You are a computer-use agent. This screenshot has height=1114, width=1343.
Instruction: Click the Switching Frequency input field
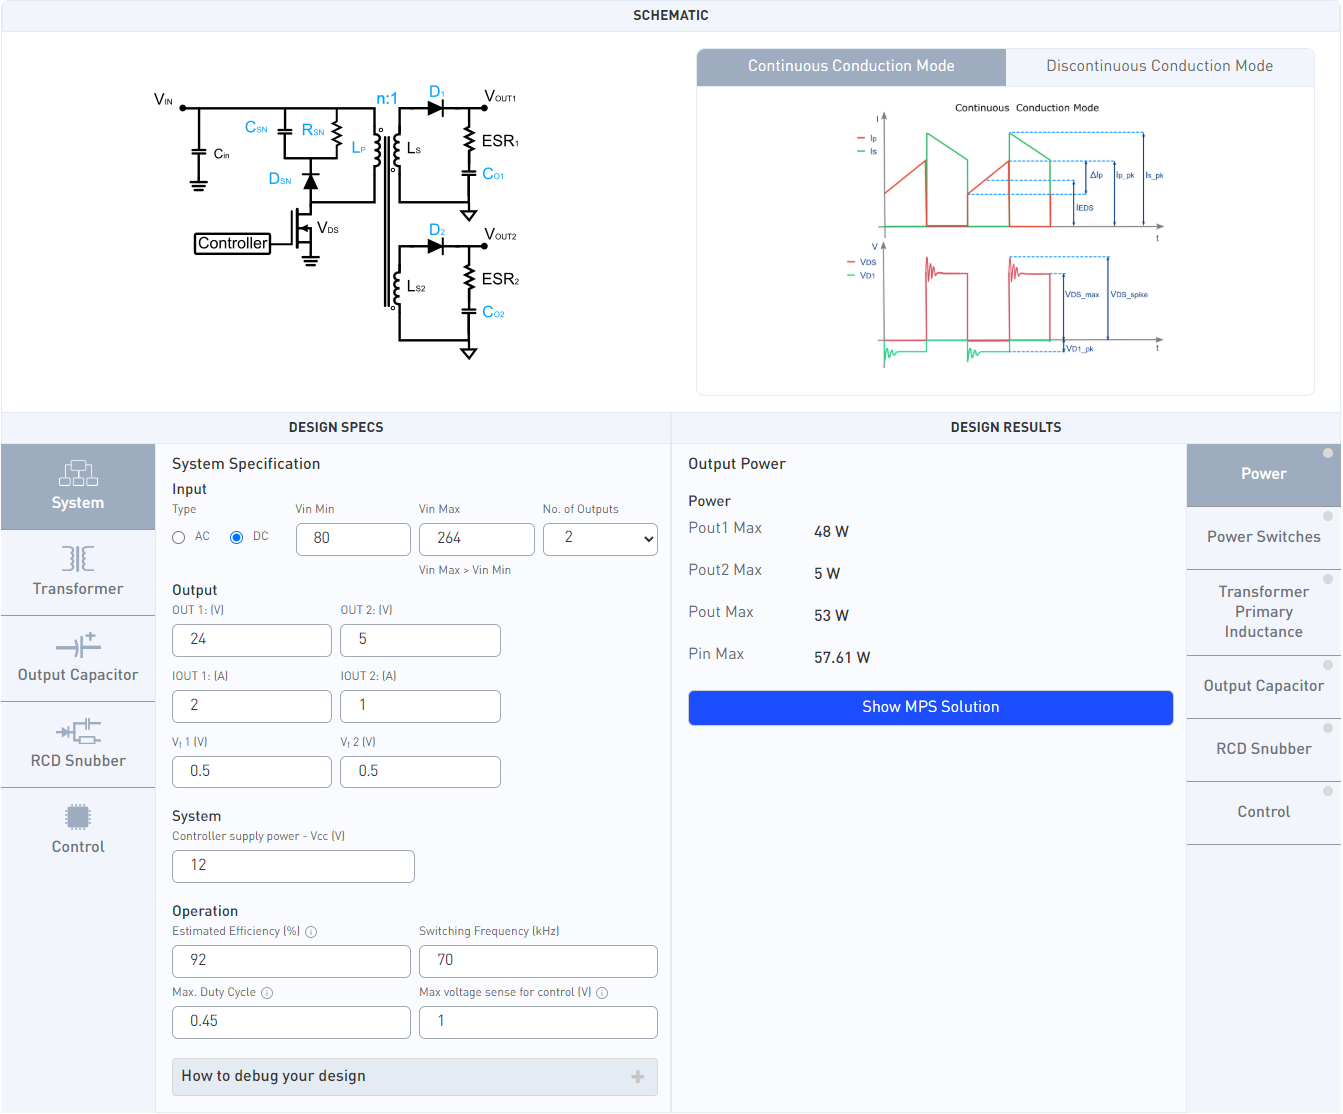(x=538, y=961)
